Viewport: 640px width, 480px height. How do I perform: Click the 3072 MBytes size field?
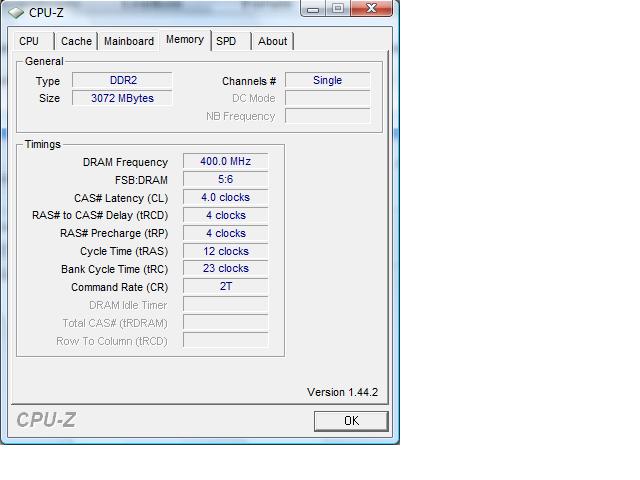click(x=122, y=98)
